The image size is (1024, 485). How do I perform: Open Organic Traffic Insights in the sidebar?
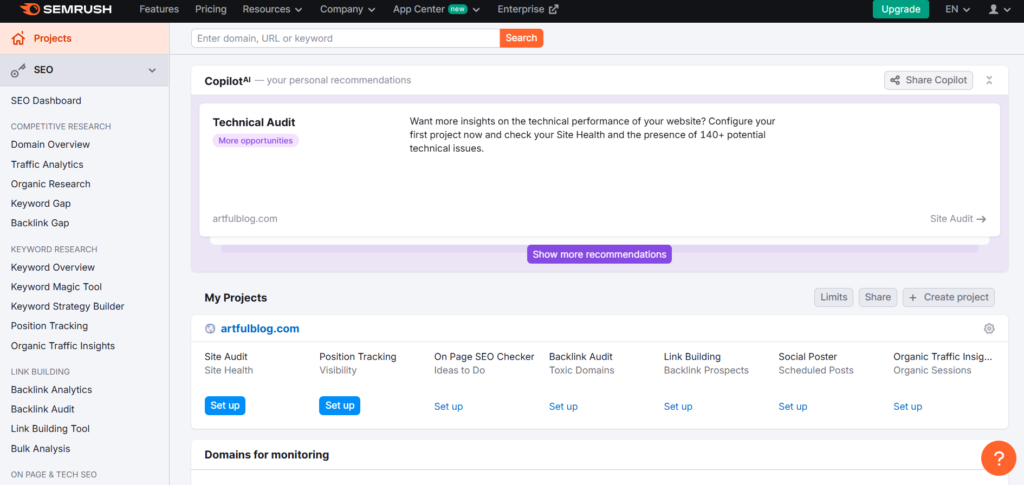[x=63, y=346]
